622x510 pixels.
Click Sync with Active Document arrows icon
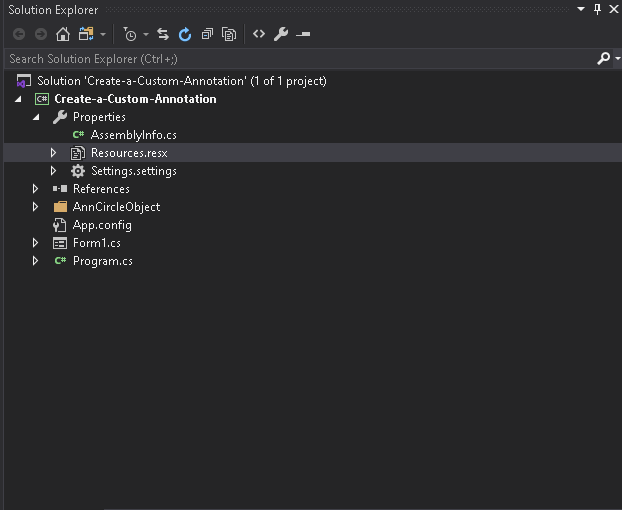tap(163, 34)
